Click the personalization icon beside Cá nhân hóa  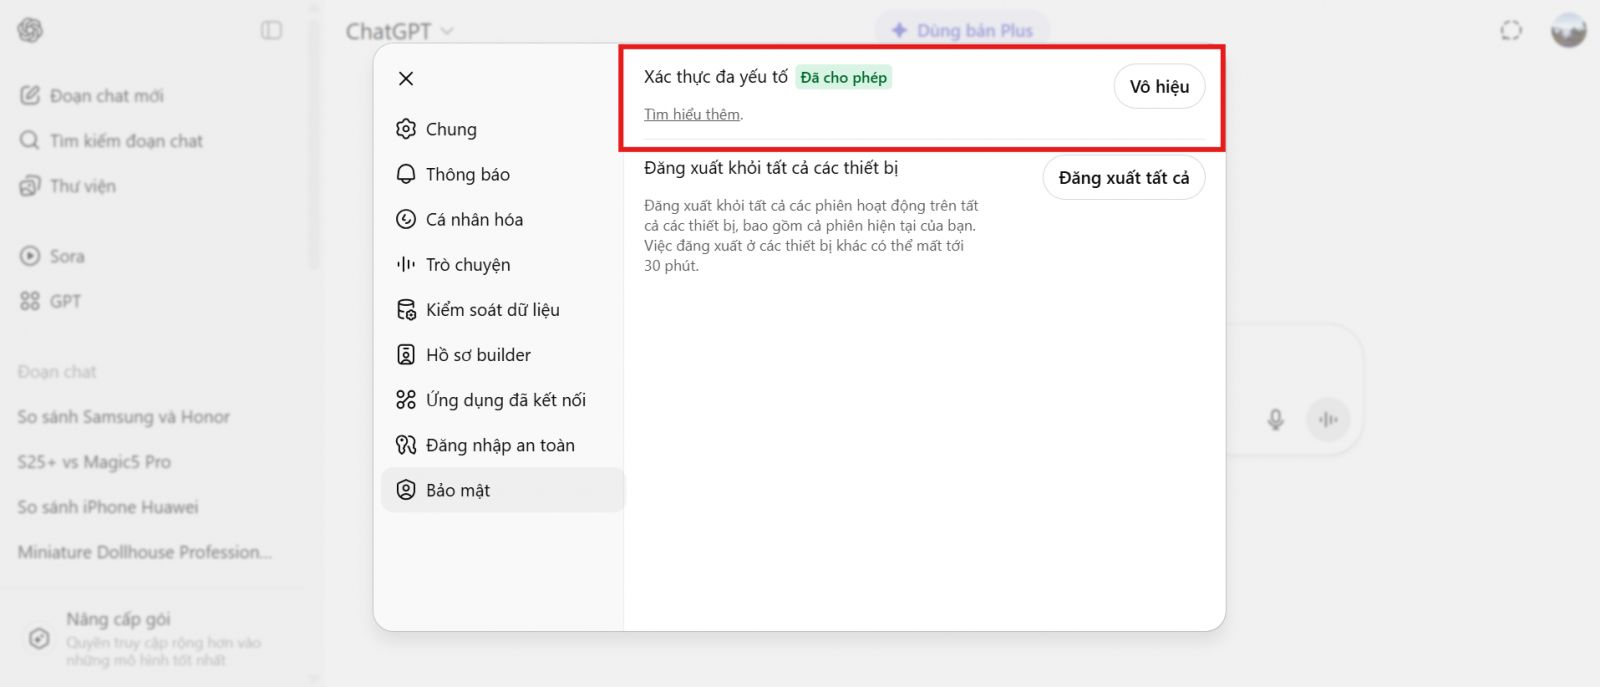(406, 219)
